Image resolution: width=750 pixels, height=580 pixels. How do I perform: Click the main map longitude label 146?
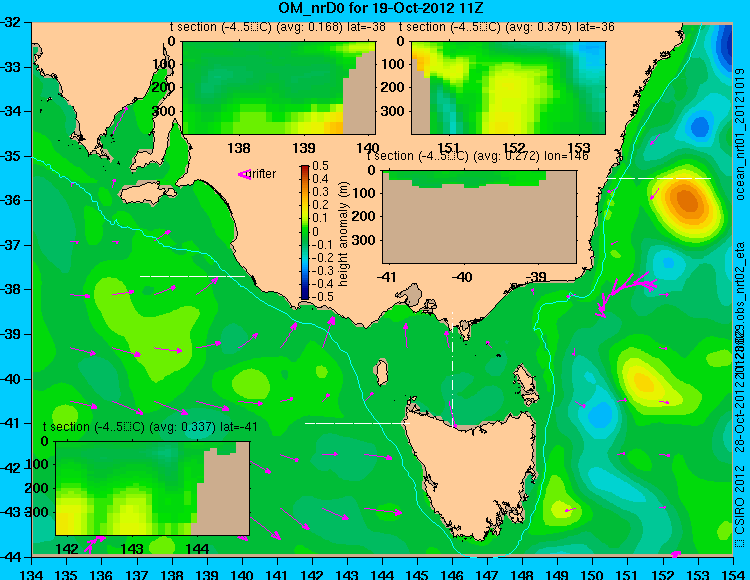click(452, 574)
